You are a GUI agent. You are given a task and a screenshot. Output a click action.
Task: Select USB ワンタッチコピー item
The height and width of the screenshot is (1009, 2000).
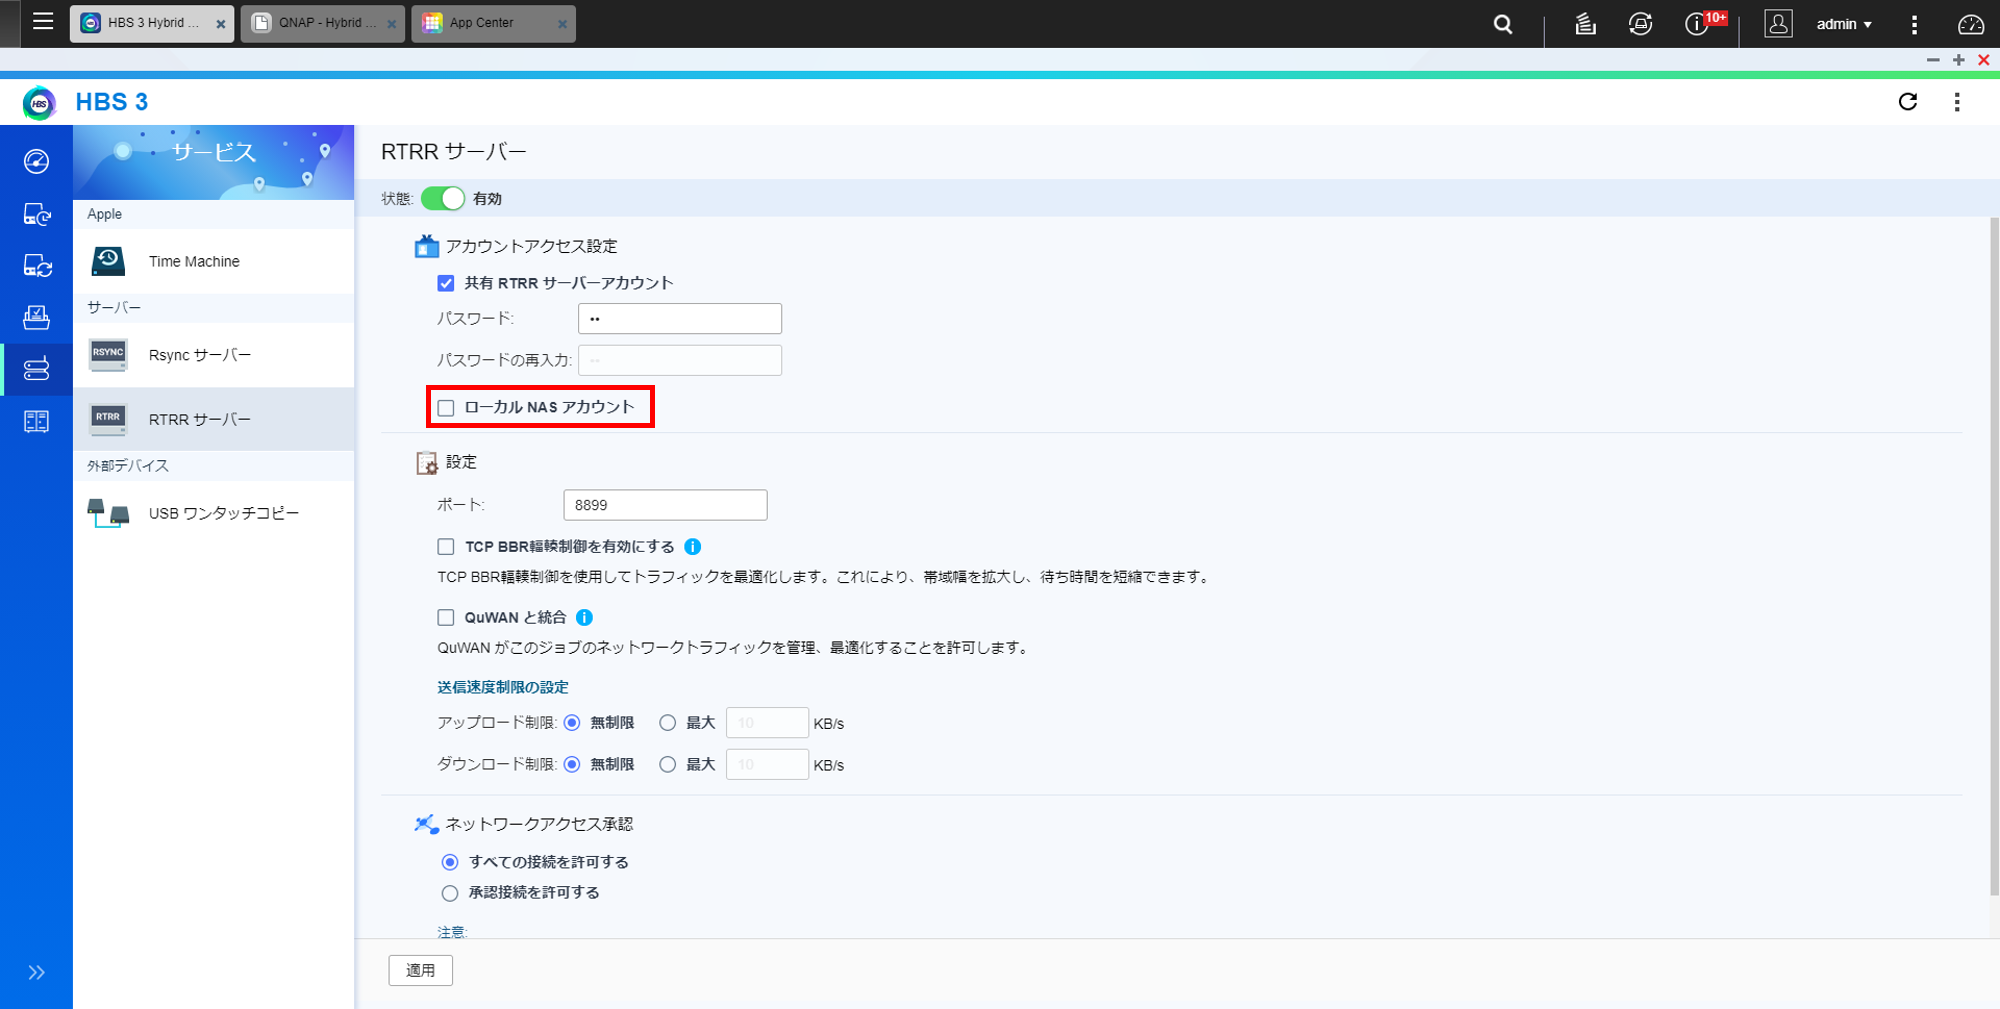pos(214,513)
